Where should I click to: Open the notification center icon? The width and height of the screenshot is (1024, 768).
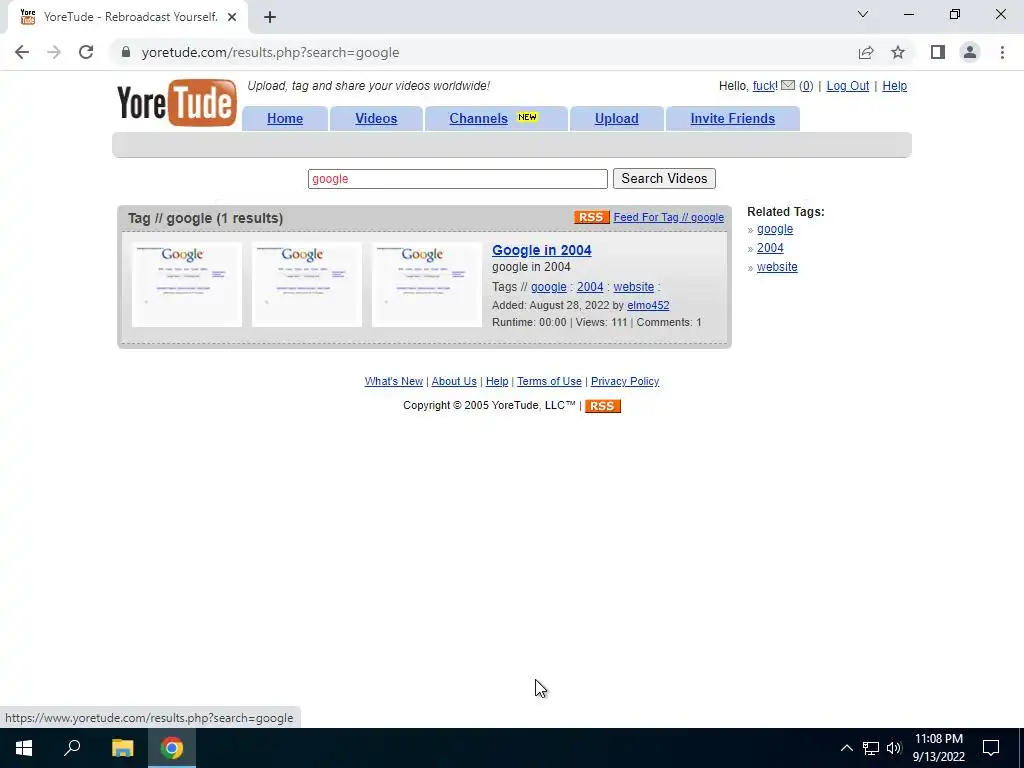(x=991, y=748)
